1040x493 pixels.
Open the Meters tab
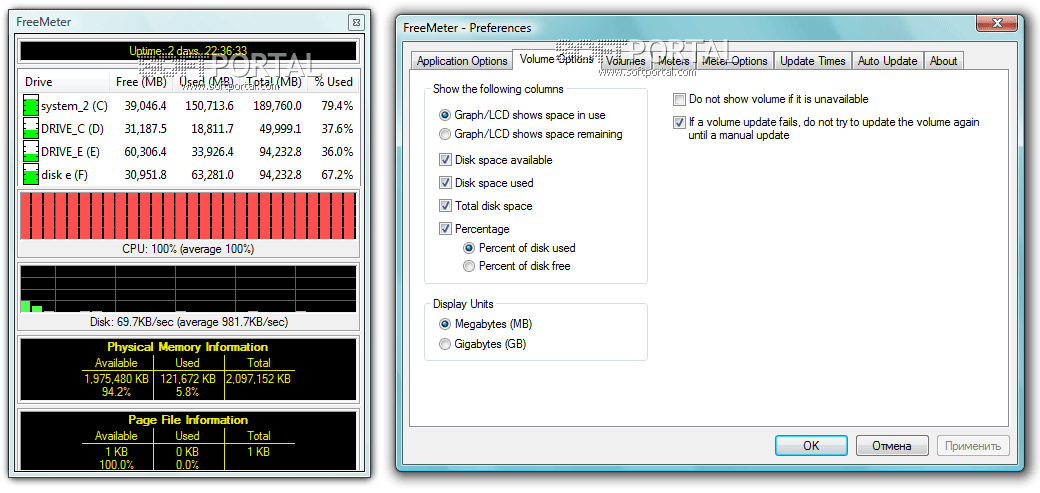[673, 61]
